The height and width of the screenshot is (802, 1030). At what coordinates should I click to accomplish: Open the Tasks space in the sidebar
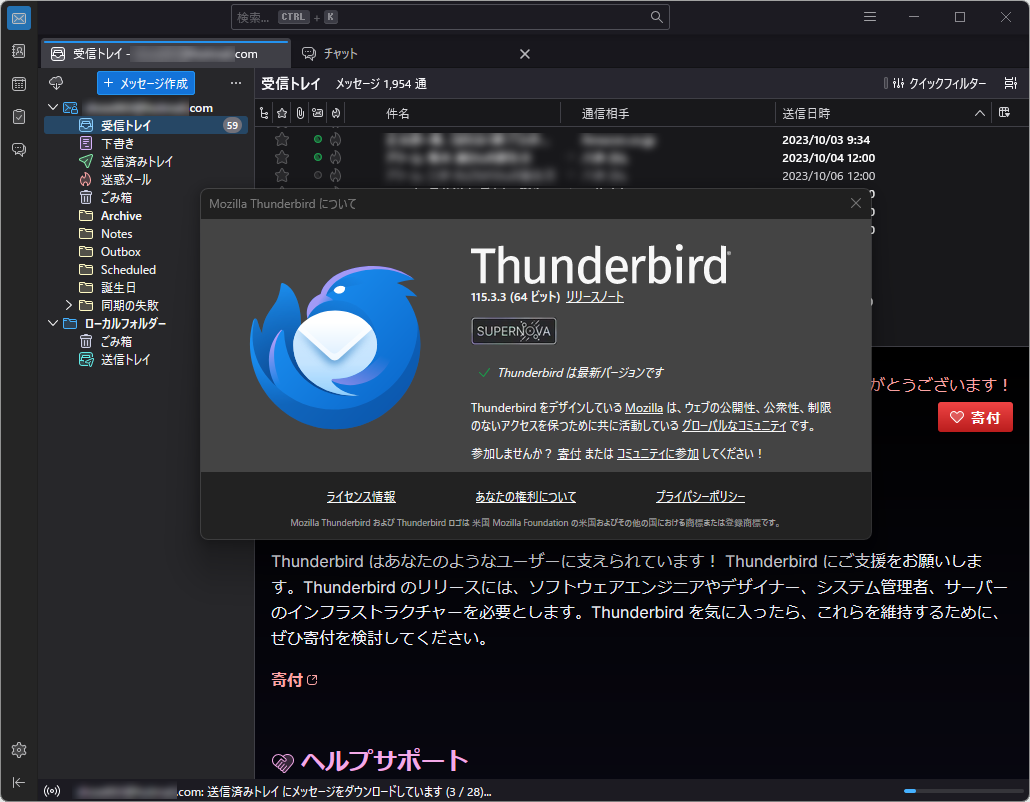18,117
